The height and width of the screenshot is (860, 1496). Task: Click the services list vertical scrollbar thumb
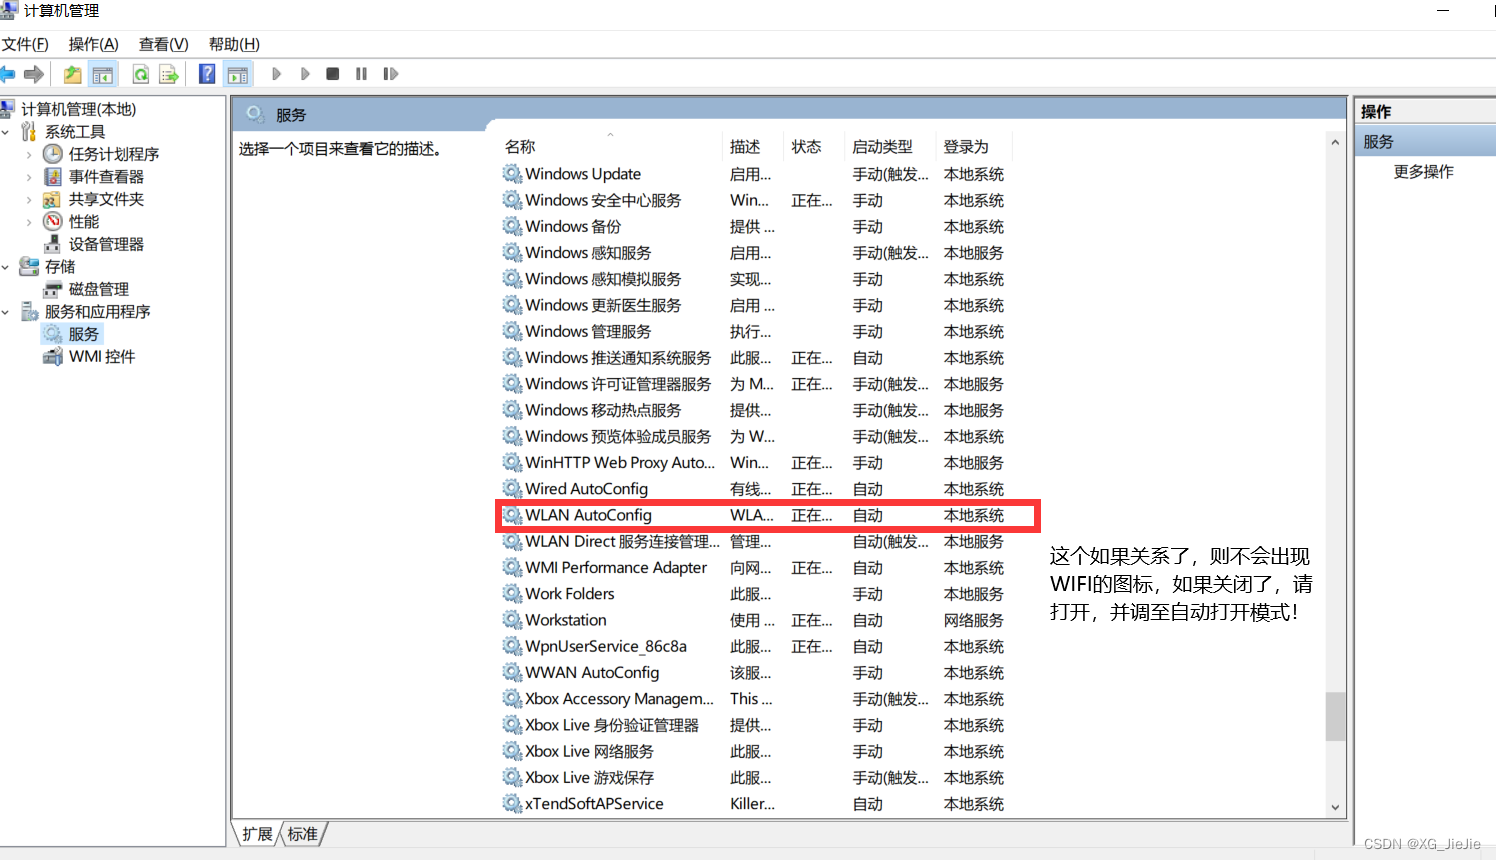(1335, 716)
